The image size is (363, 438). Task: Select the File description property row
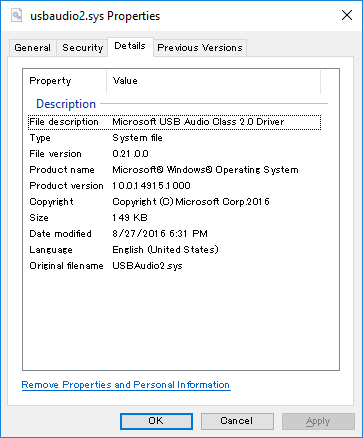pos(175,122)
